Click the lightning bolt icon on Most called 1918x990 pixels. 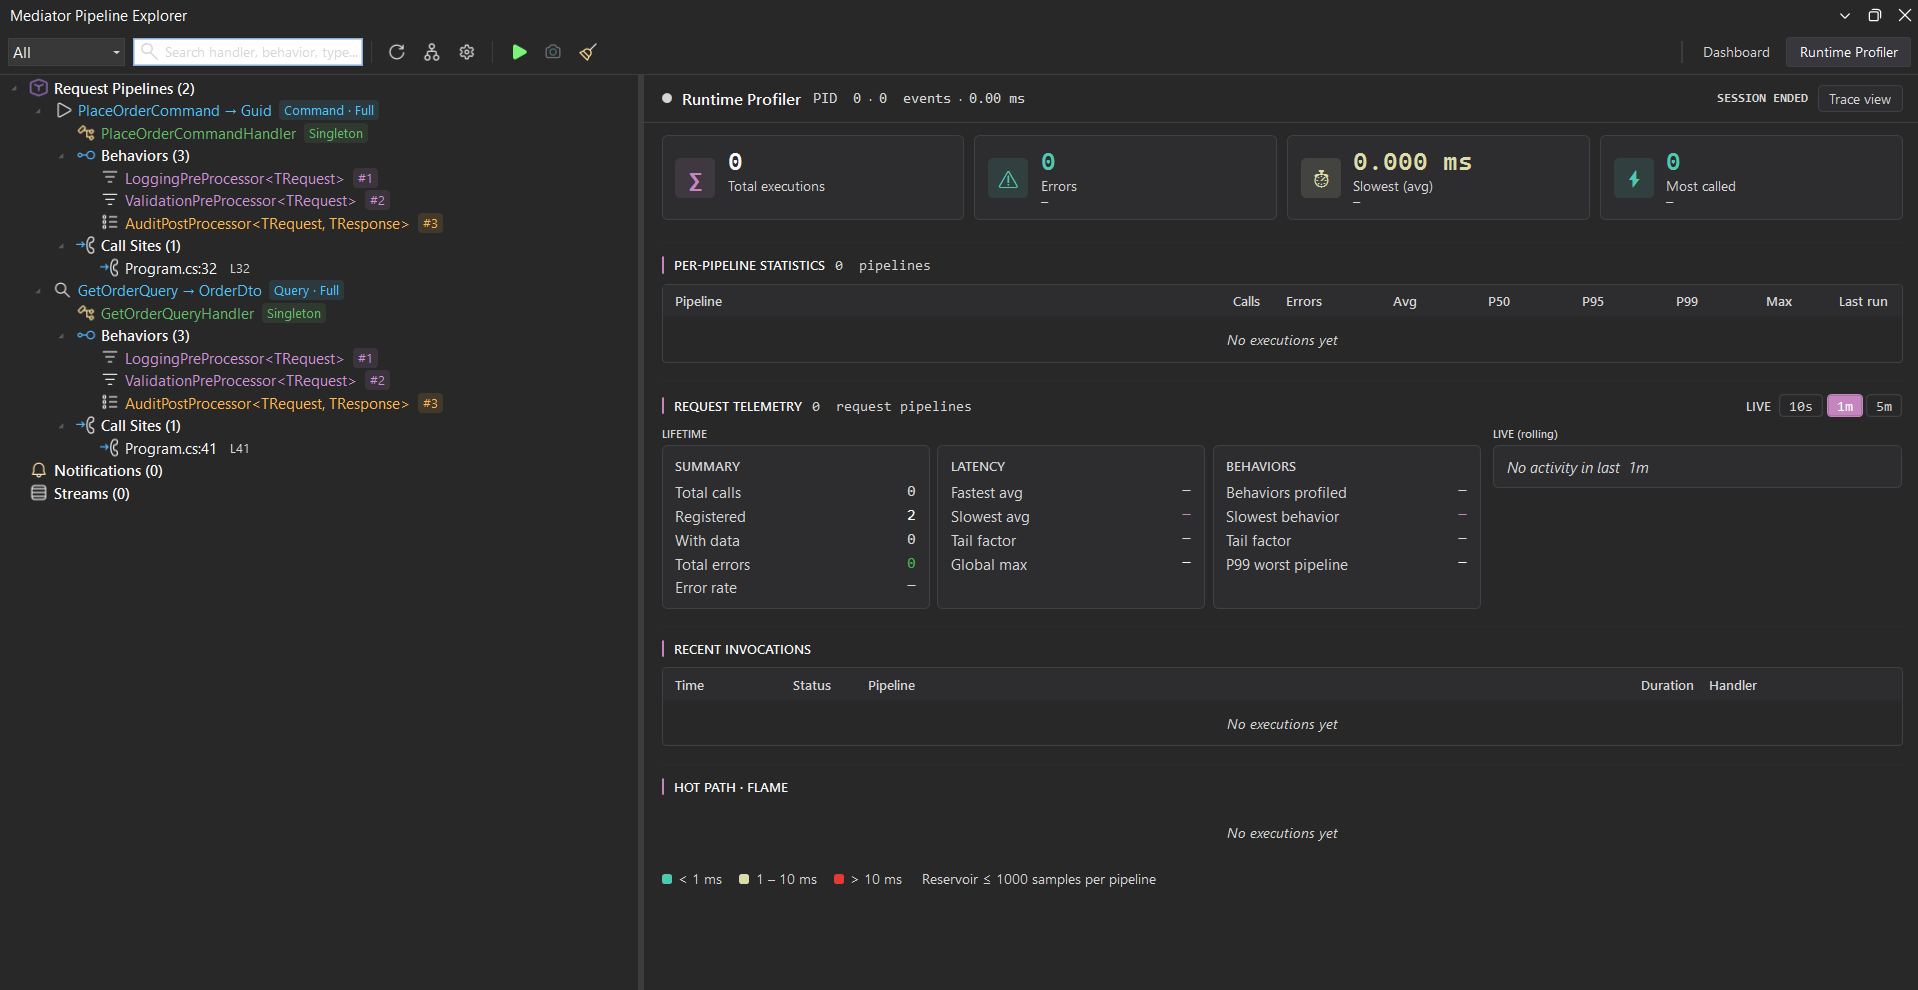pyautogui.click(x=1634, y=178)
